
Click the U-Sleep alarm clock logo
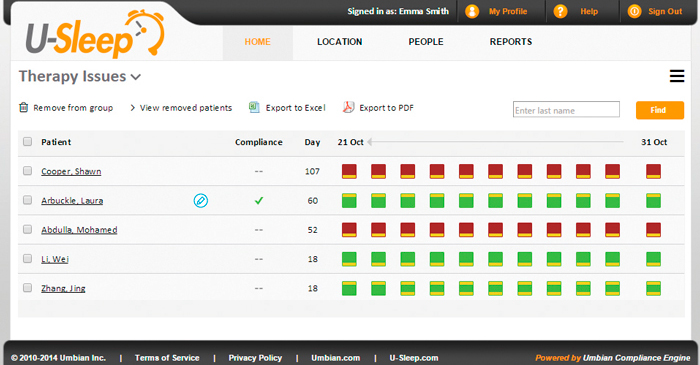pyautogui.click(x=95, y=35)
